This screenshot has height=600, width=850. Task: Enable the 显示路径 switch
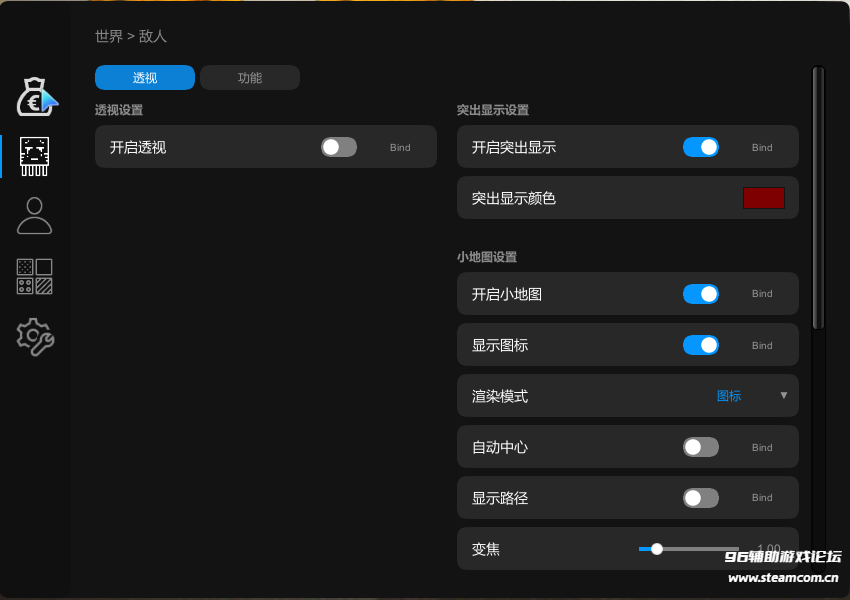click(701, 498)
